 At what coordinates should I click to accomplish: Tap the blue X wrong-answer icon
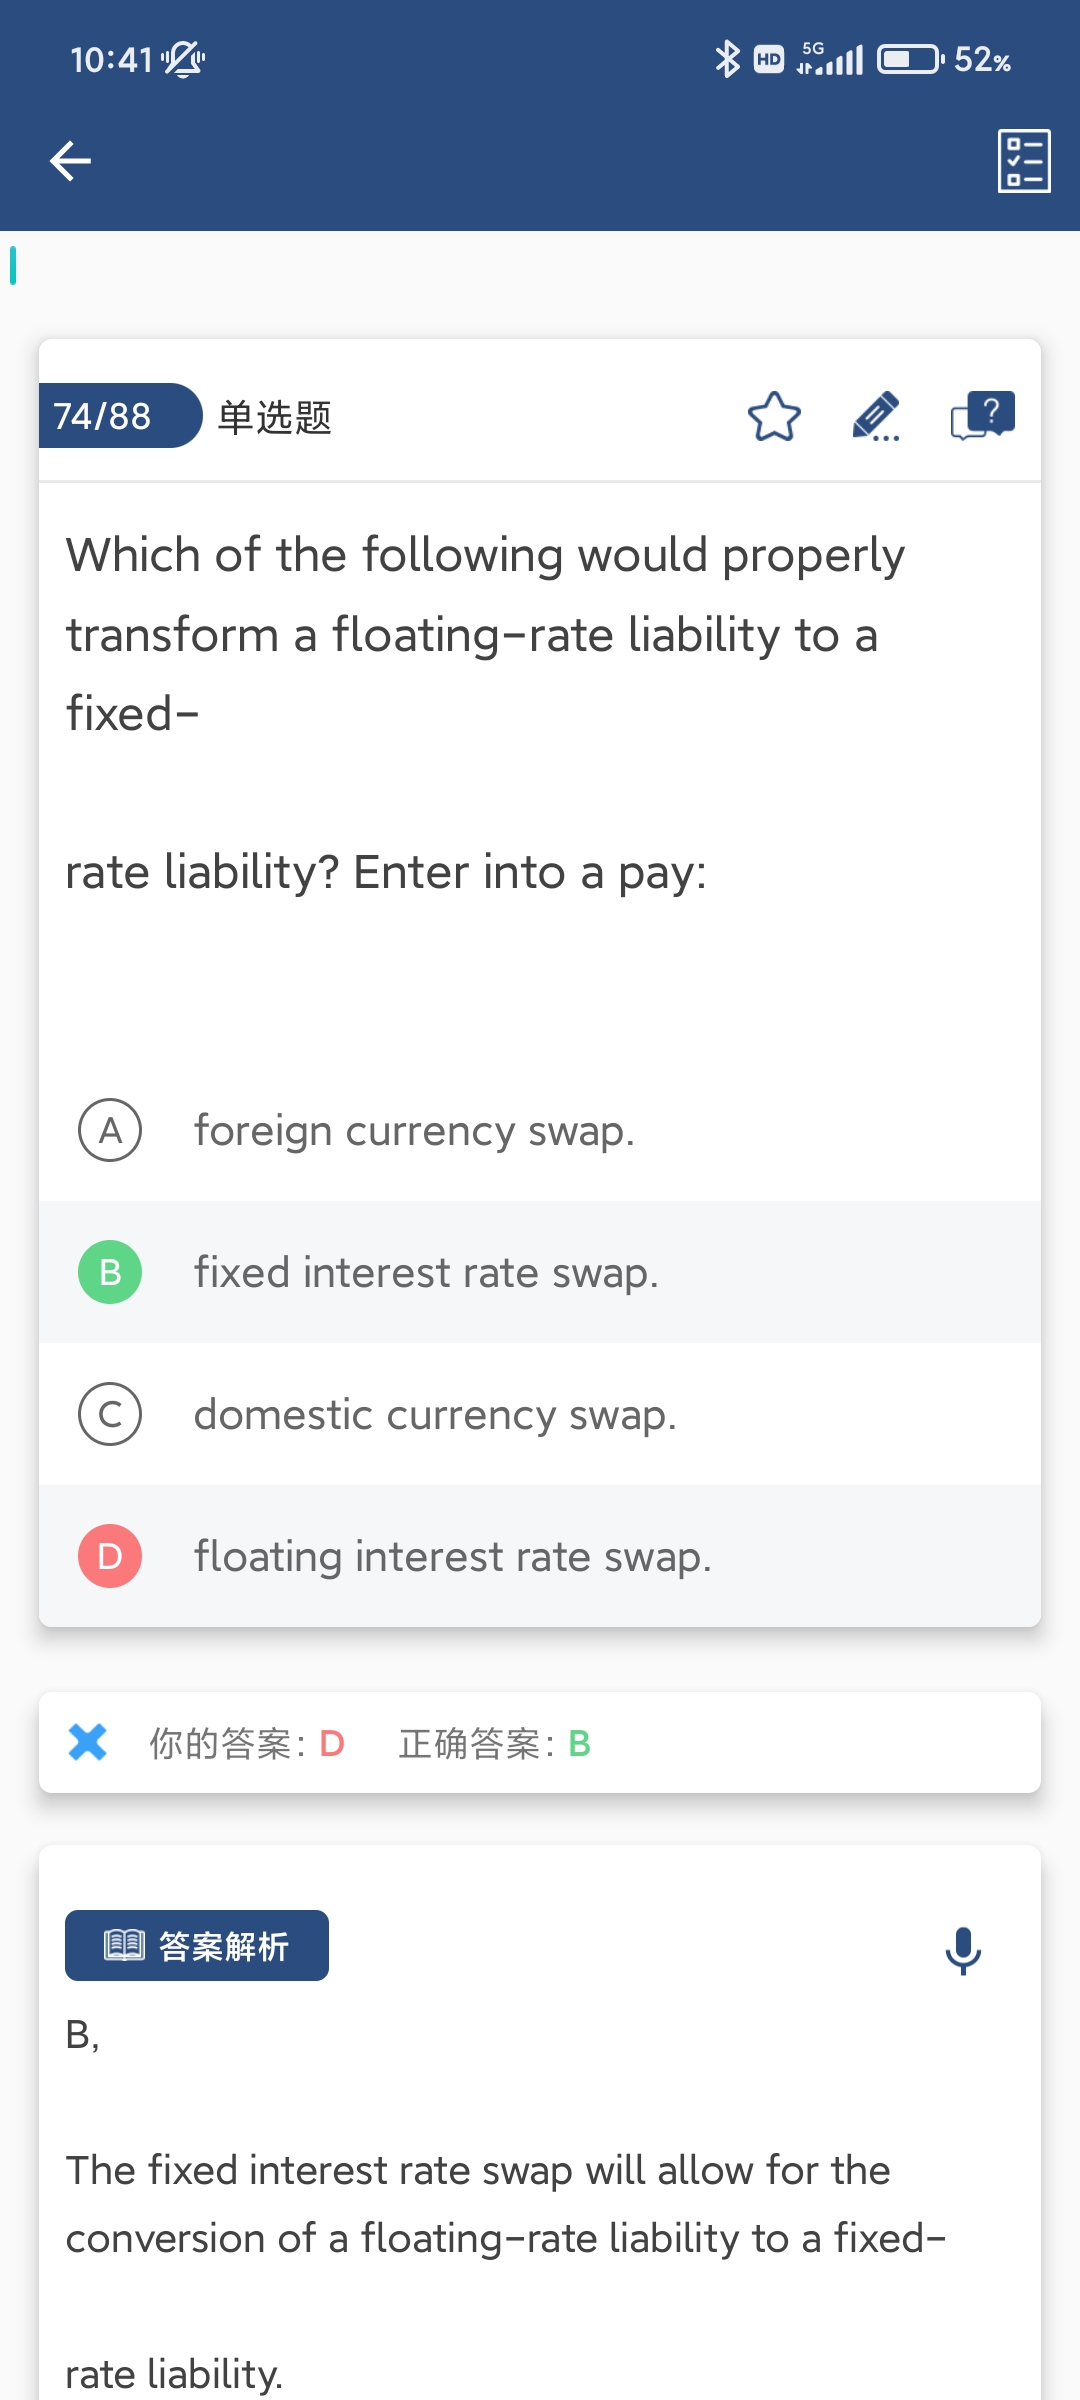[88, 1742]
